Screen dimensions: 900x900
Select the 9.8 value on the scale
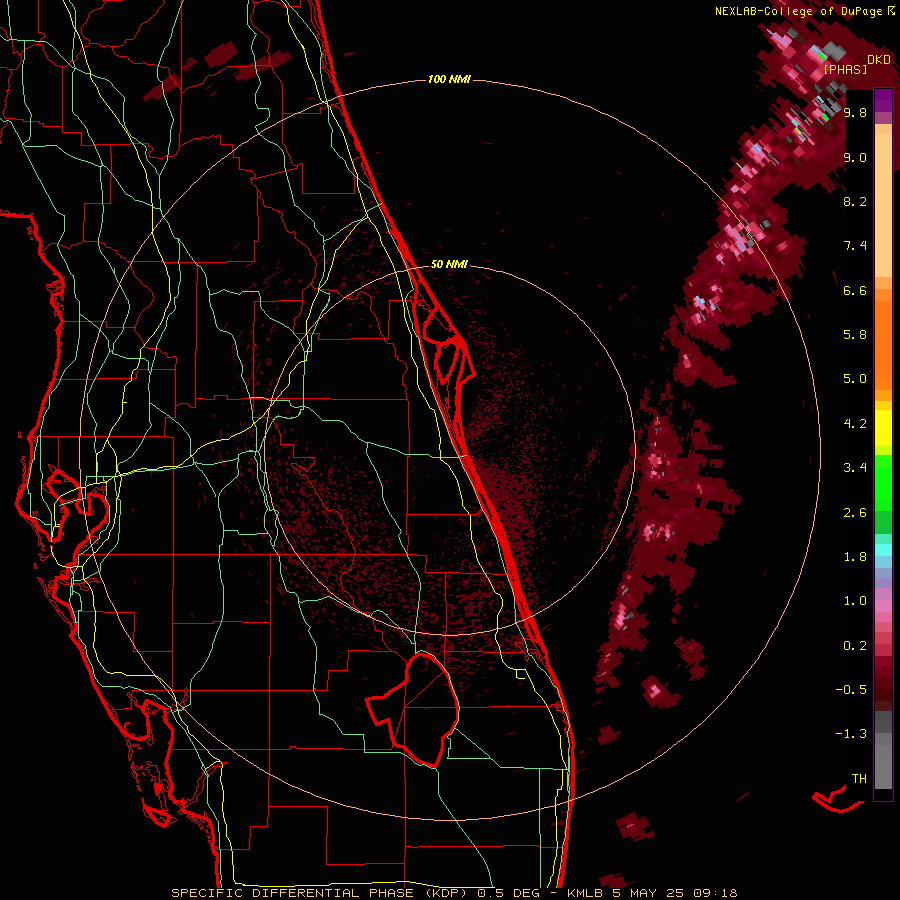tap(855, 112)
